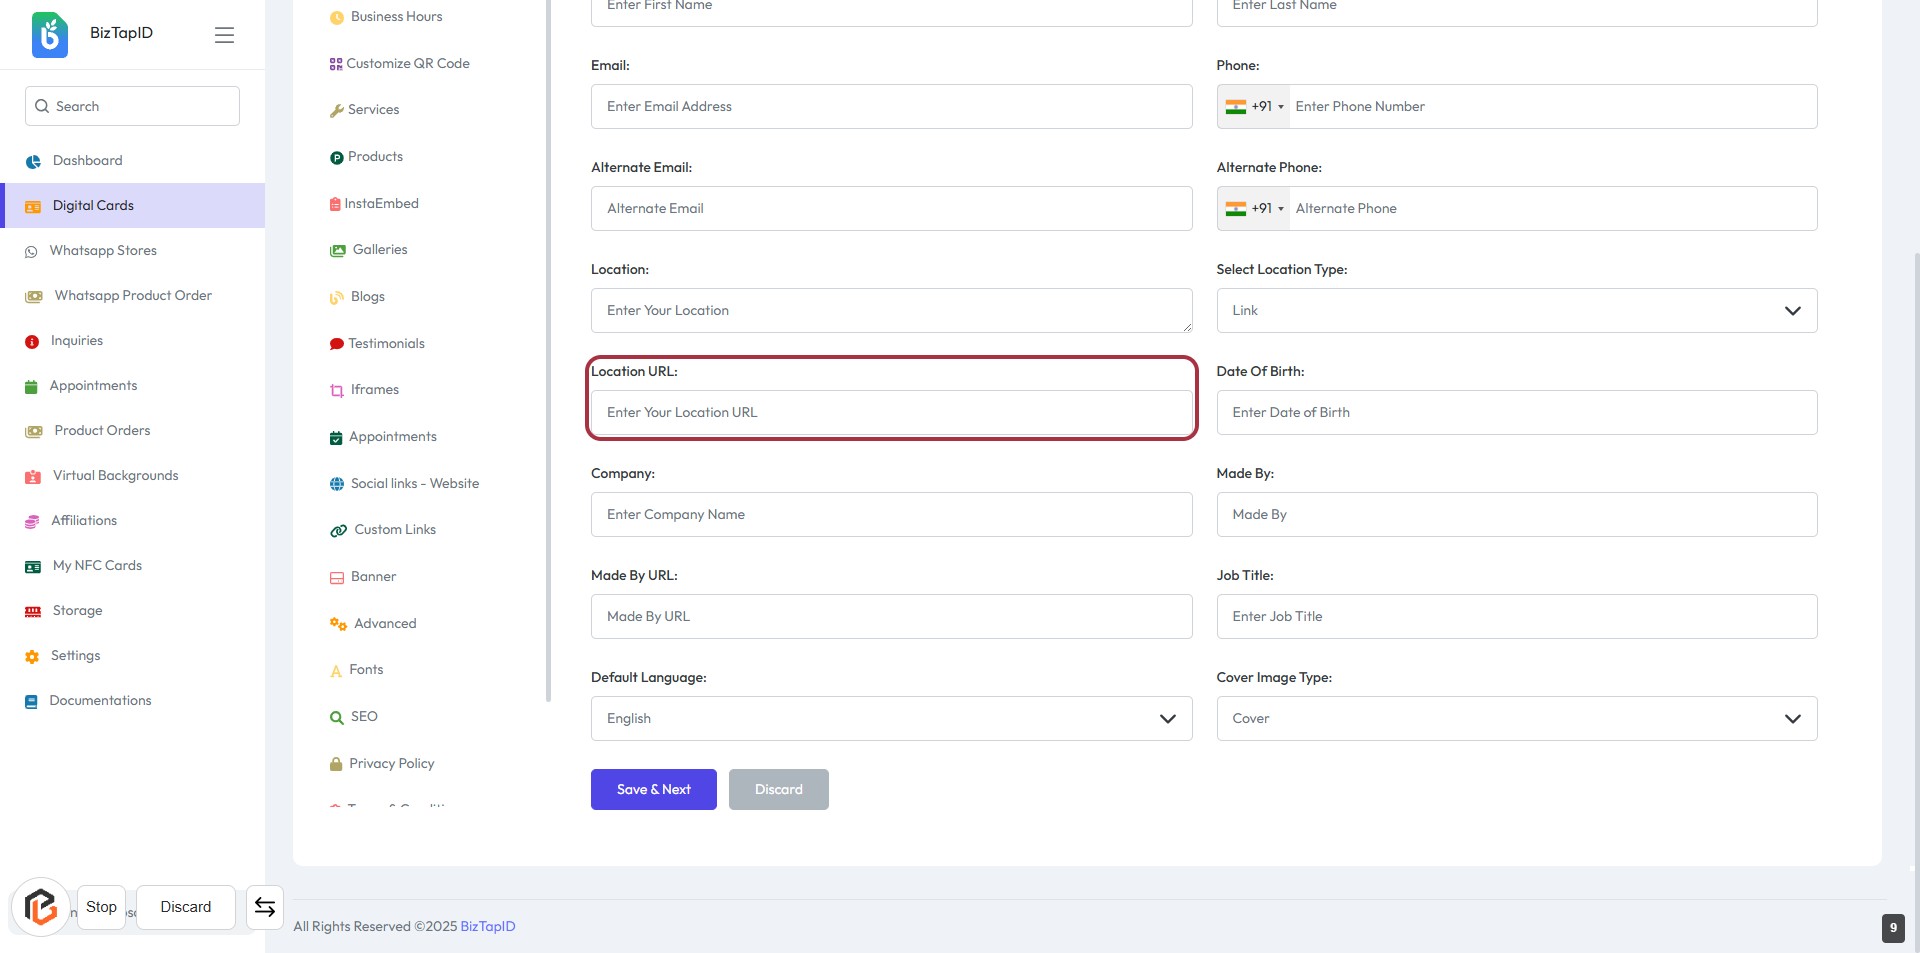
Task: Click the My NFC Cards icon
Action: coord(33,567)
